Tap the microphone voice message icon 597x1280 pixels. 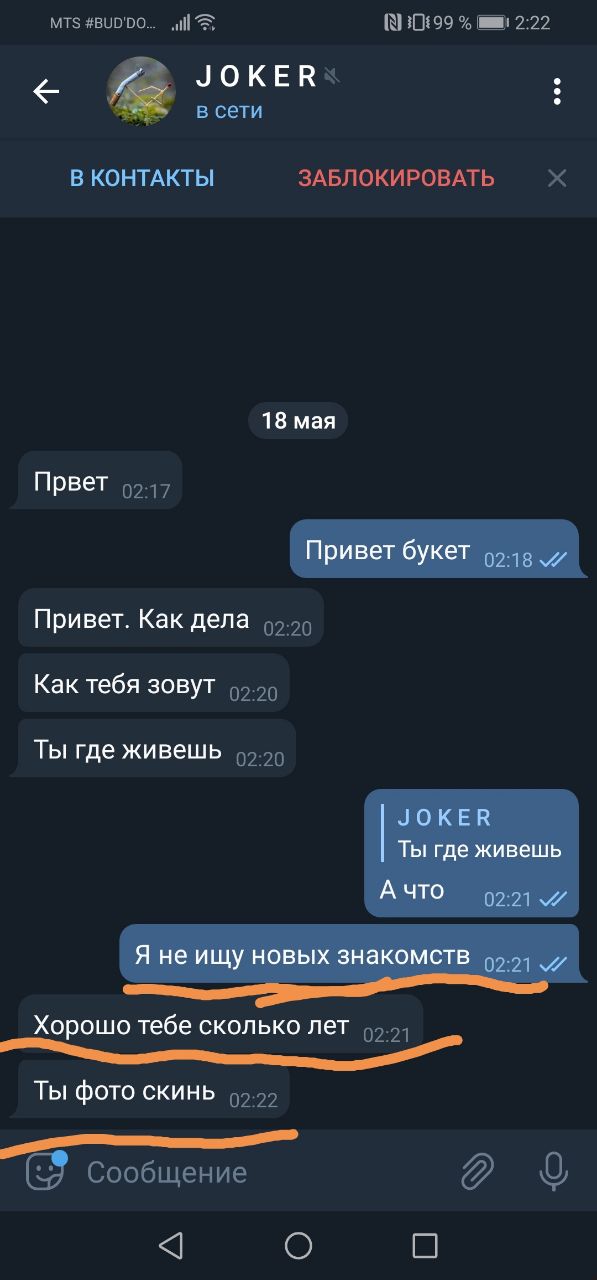coord(553,1171)
